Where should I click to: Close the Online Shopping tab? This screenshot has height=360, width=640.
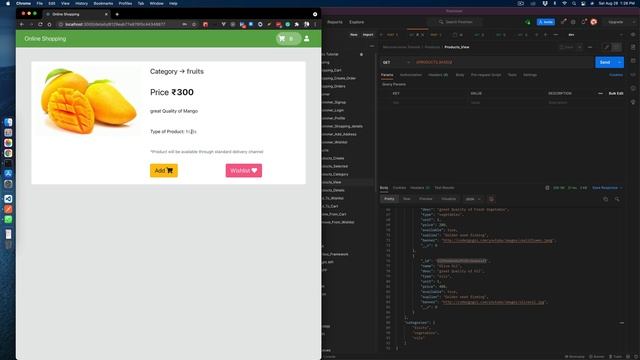[x=106, y=14]
